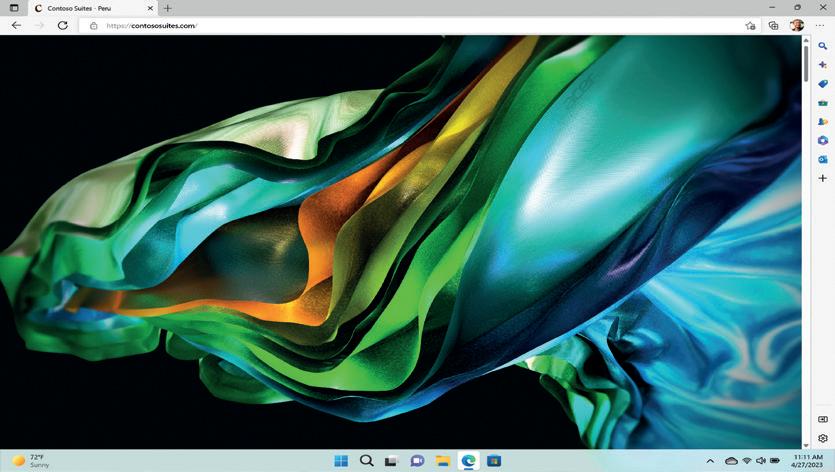Open OneDrive cloud tray icon
The height and width of the screenshot is (472, 835).
(732, 461)
